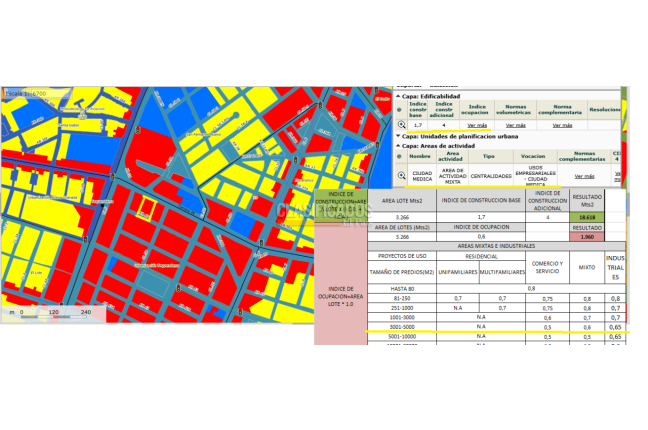This screenshot has width=648, height=430.
Task: Open 'Ver más' under Normas volumetricas
Action: (x=516, y=125)
